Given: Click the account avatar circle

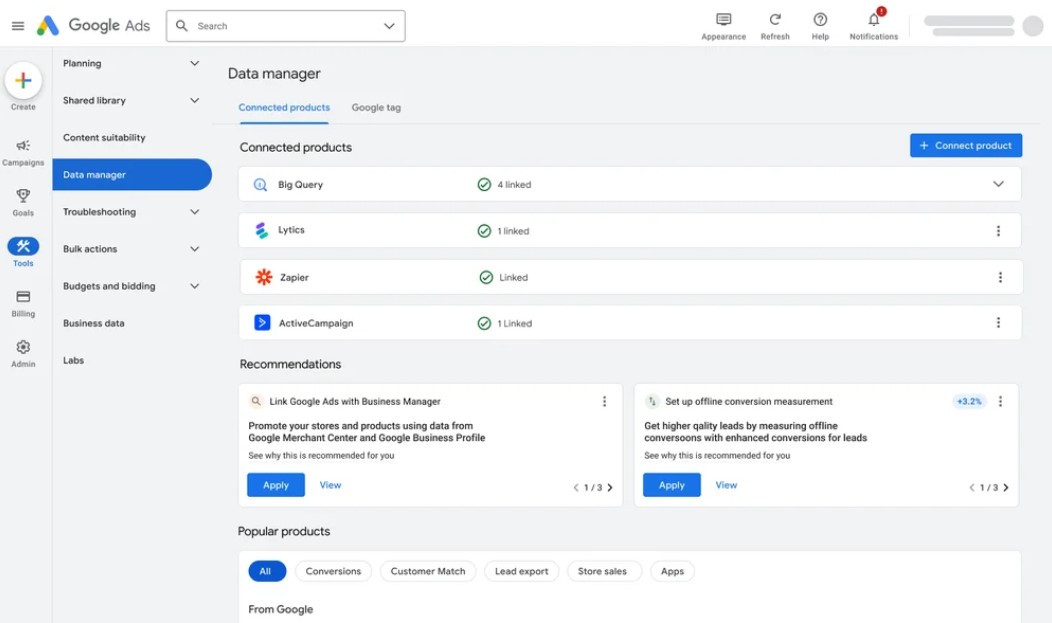Looking at the screenshot, I should click(1033, 25).
